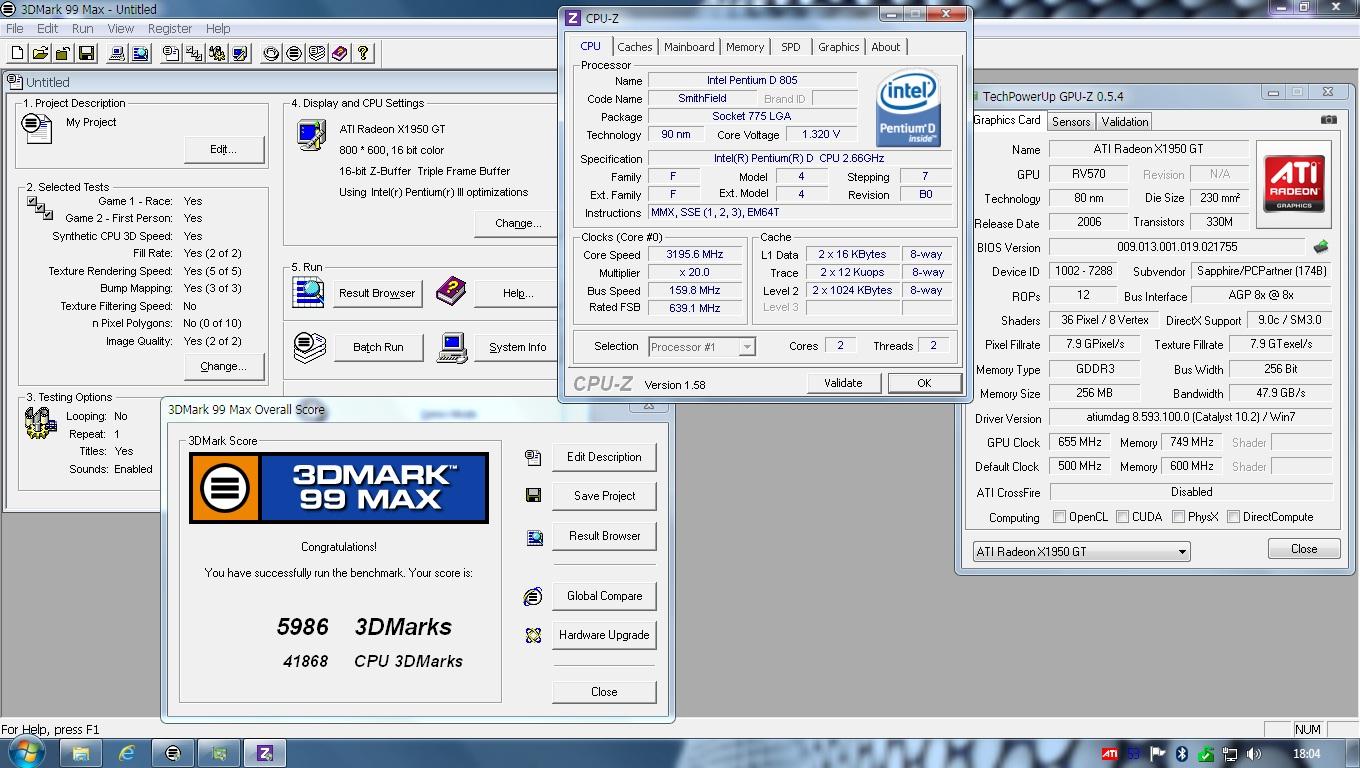Click Change... under Display and CPU Settings

518,223
